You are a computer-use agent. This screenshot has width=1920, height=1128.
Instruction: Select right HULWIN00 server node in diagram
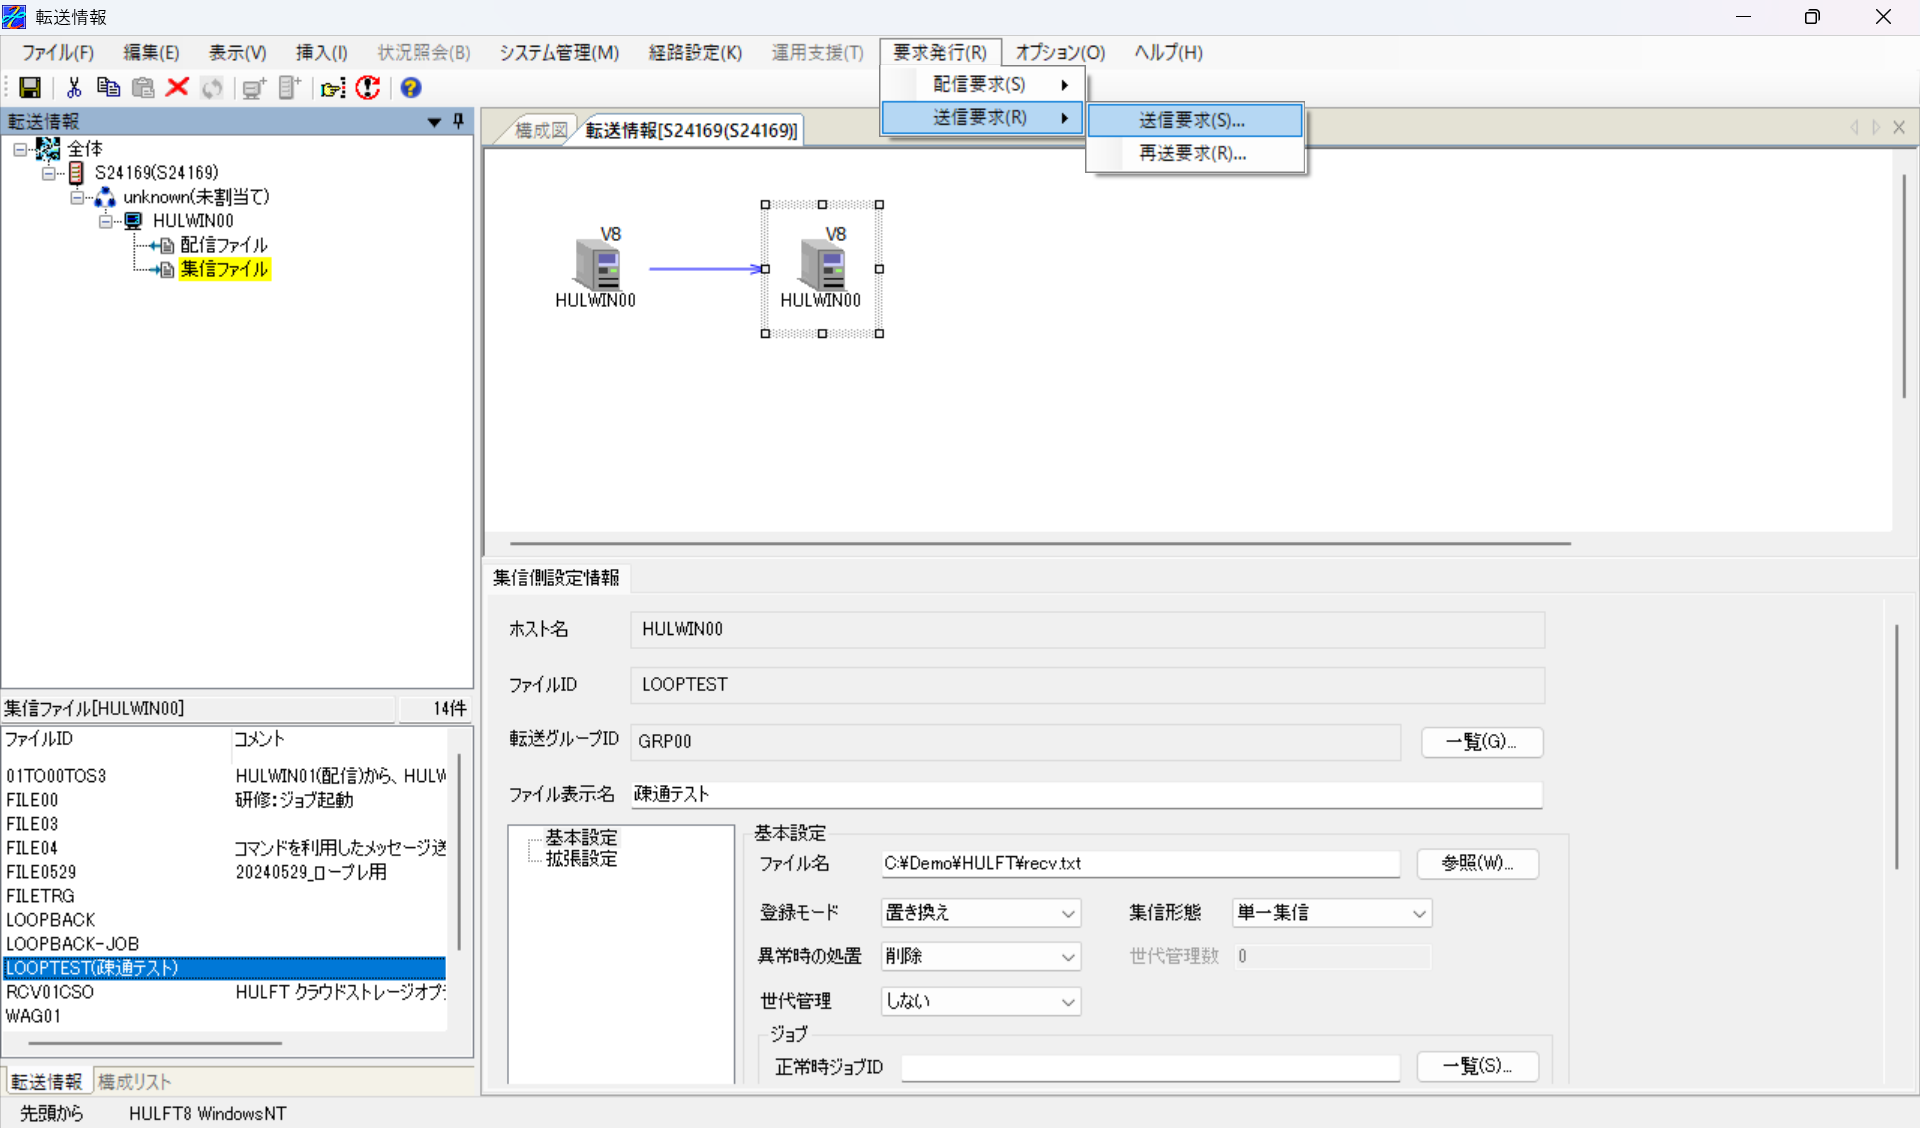pos(822,268)
